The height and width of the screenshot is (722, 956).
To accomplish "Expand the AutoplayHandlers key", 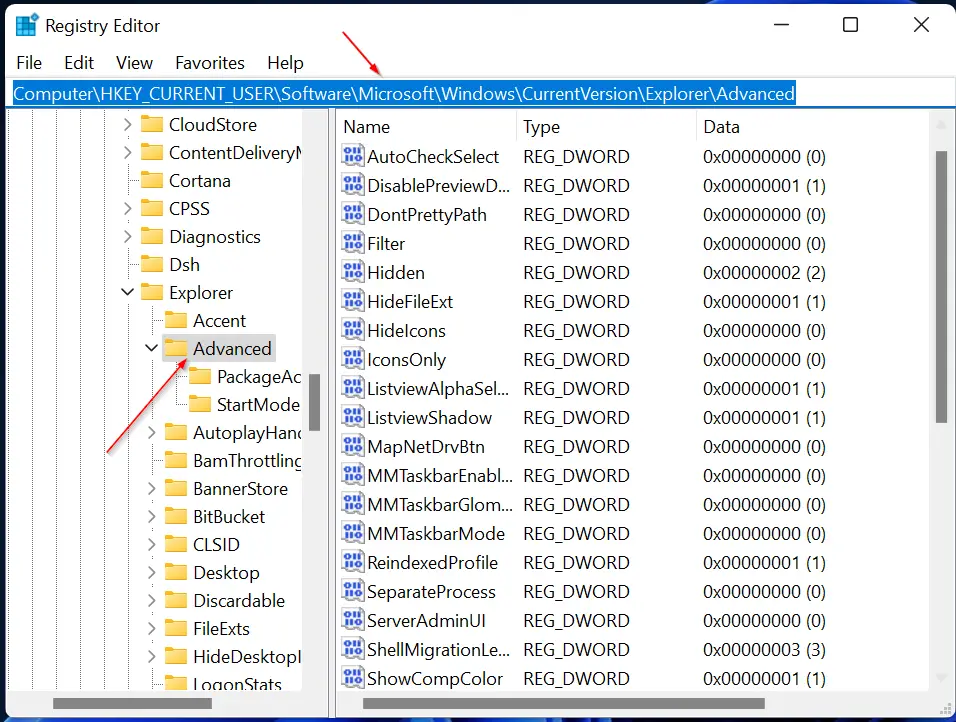I will click(x=151, y=432).
